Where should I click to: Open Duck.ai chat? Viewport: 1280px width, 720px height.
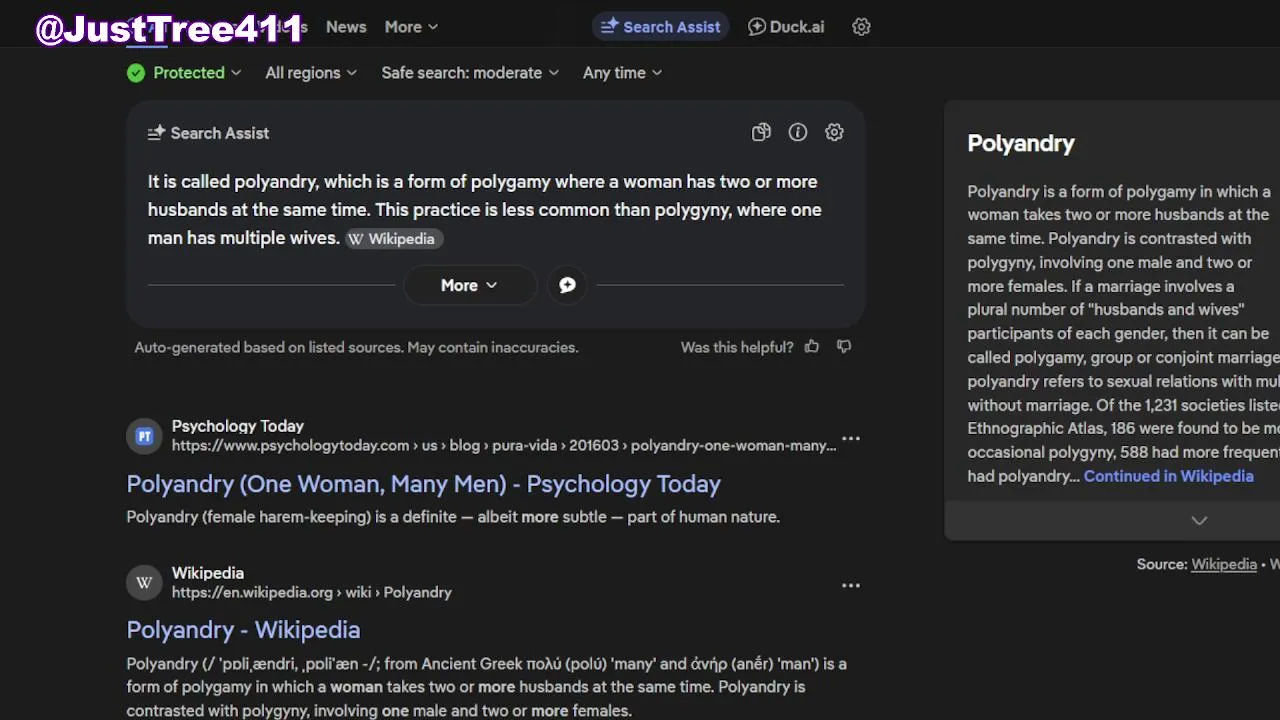[787, 27]
